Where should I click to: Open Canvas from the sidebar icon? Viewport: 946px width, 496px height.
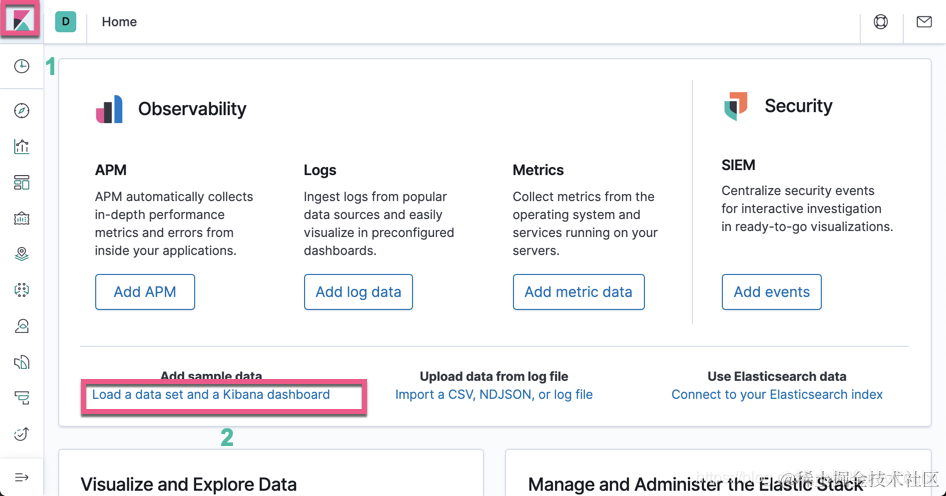21,219
